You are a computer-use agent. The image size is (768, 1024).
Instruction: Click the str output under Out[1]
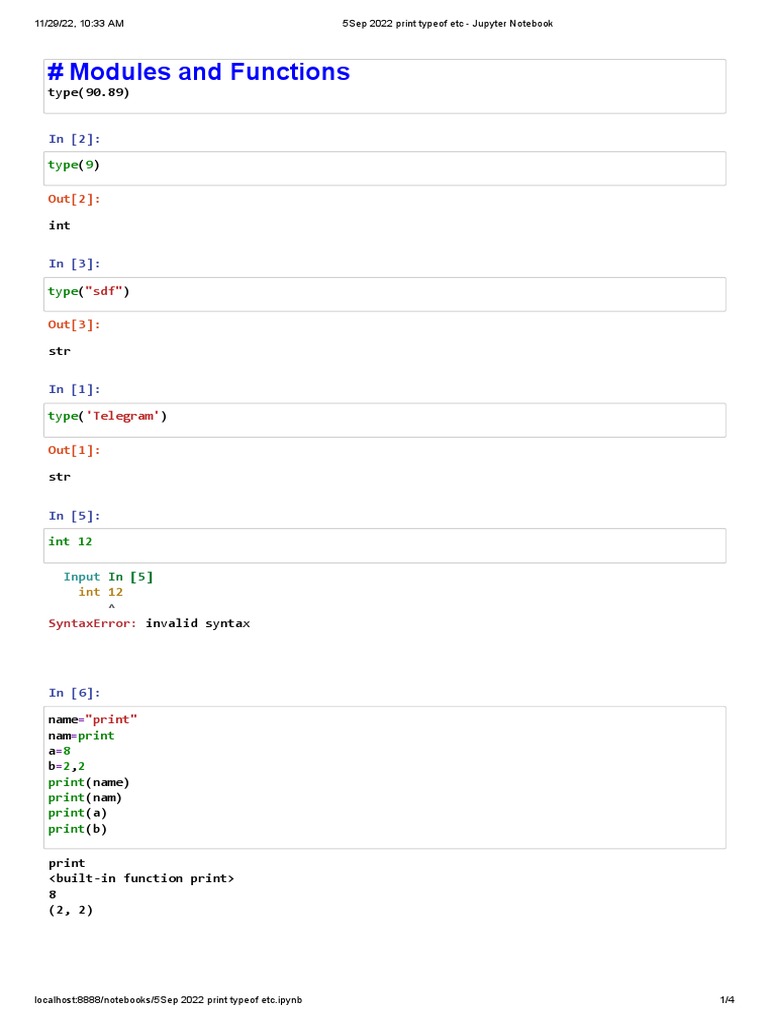[59, 477]
